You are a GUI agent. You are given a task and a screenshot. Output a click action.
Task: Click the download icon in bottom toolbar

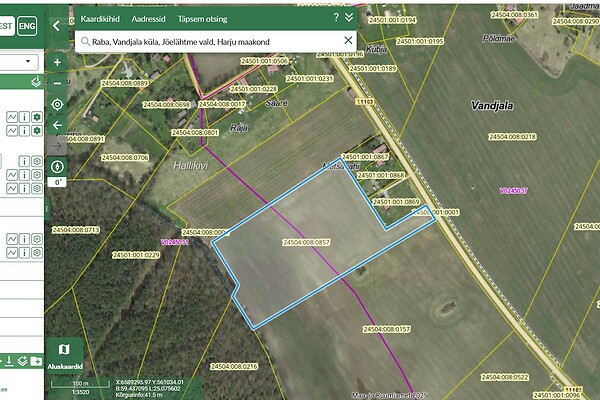8,361
